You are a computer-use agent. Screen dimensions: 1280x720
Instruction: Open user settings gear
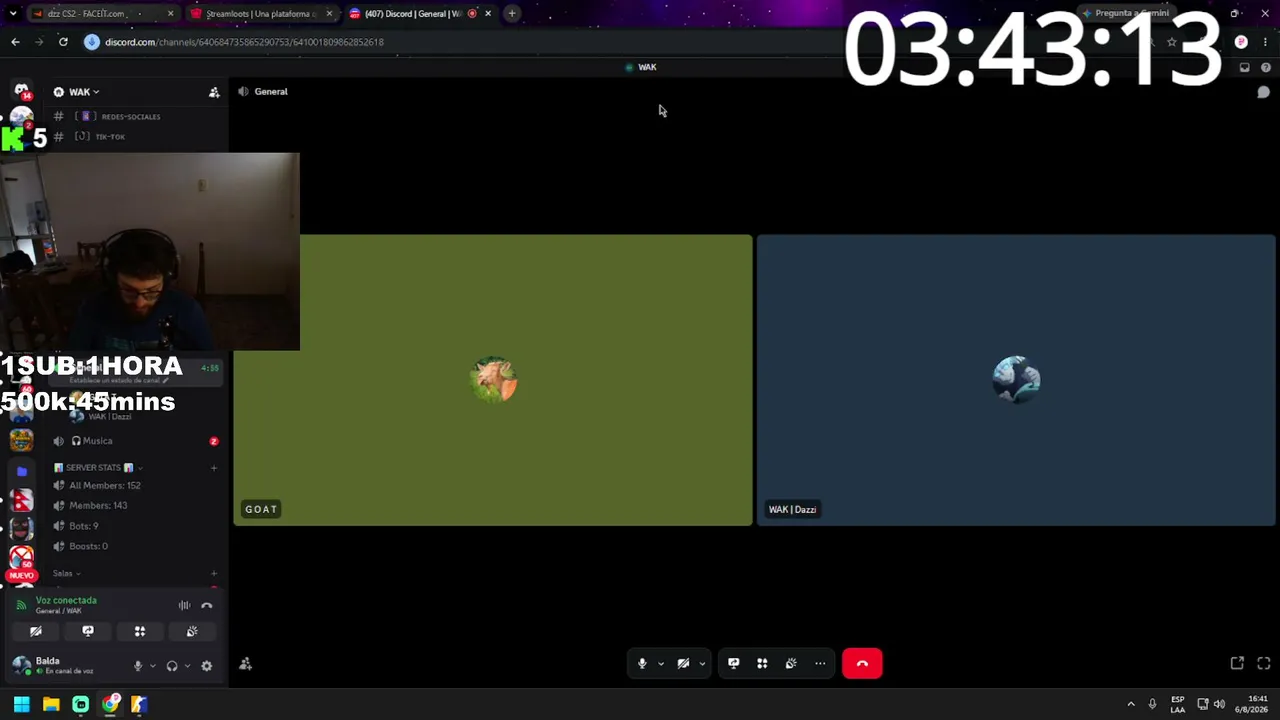(x=207, y=666)
